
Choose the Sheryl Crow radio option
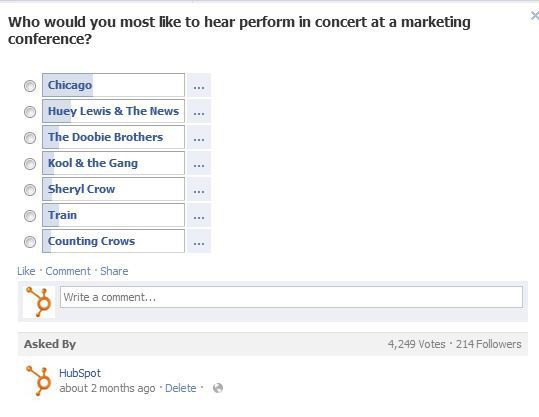click(x=30, y=190)
